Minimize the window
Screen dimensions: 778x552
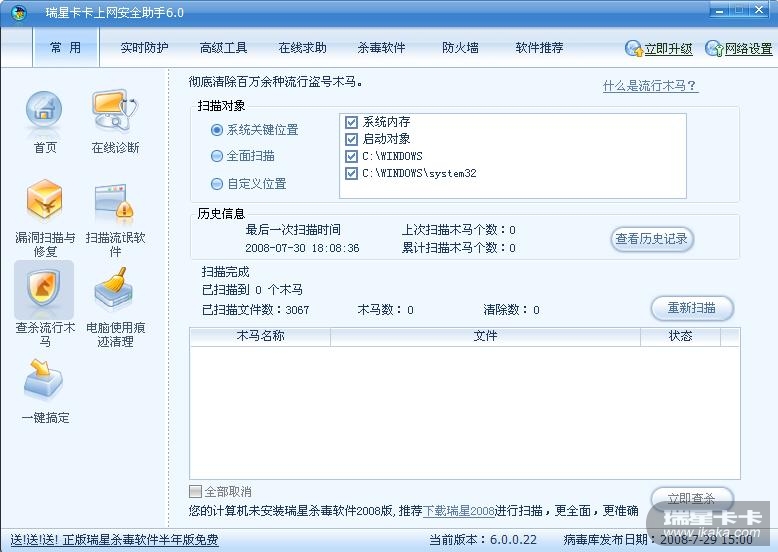[x=720, y=9]
